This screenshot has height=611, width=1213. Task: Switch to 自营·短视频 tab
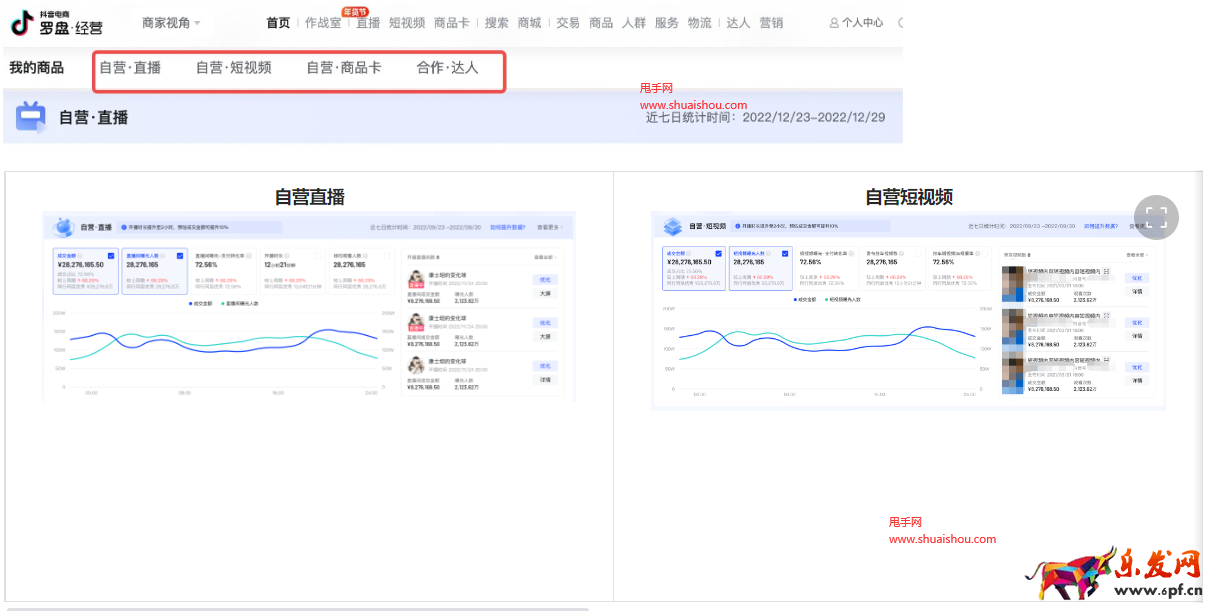234,68
